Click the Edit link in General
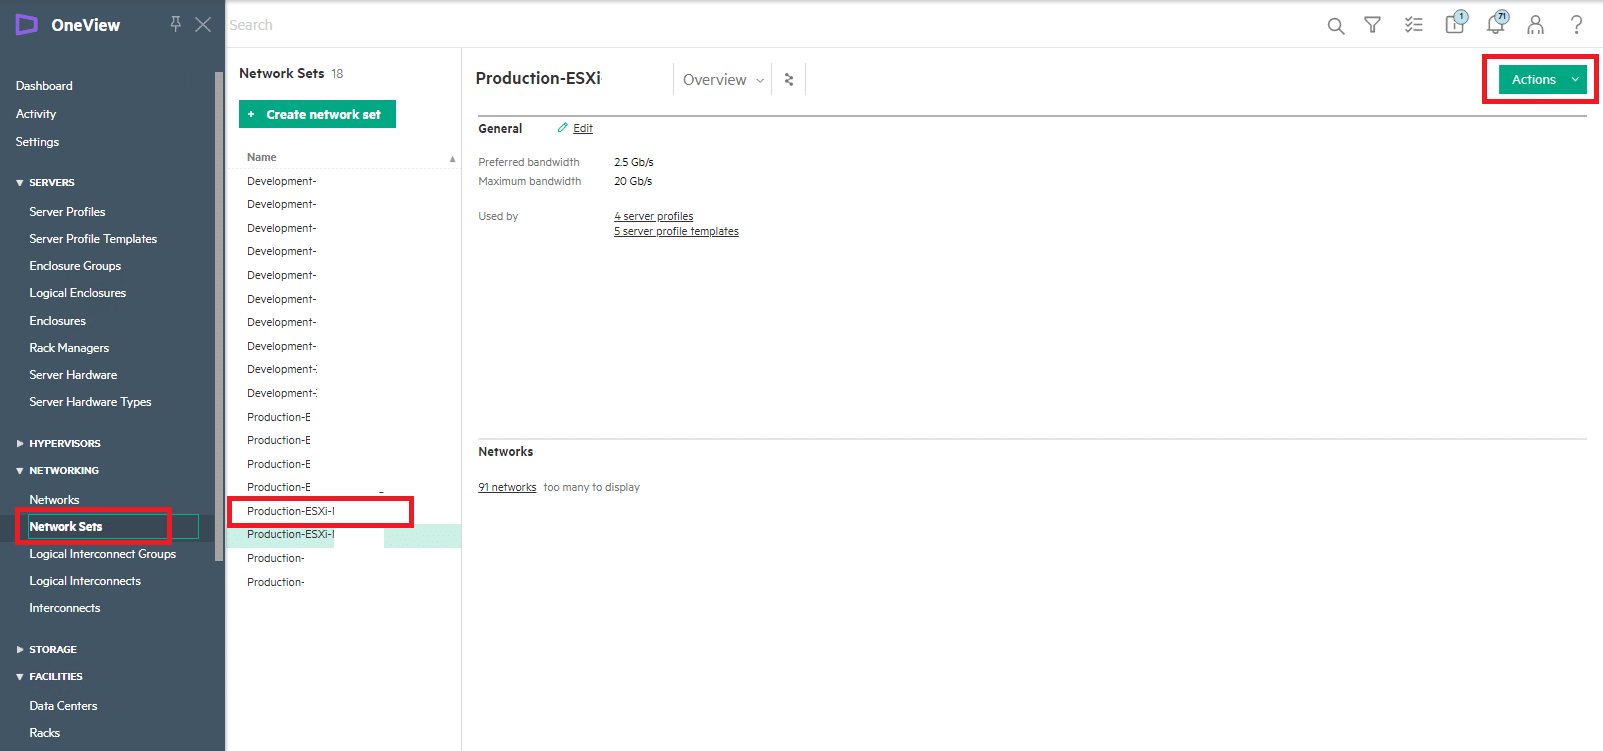Screen dimensions: 1603x751 coord(583,128)
